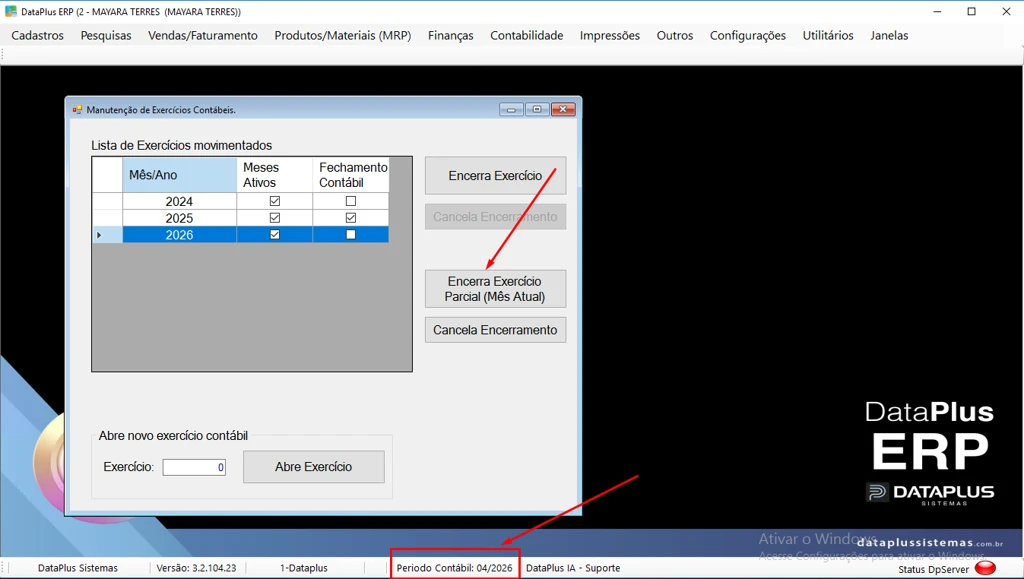1024x579 pixels.
Task: Open the Contabilidade menu
Action: pos(526,35)
